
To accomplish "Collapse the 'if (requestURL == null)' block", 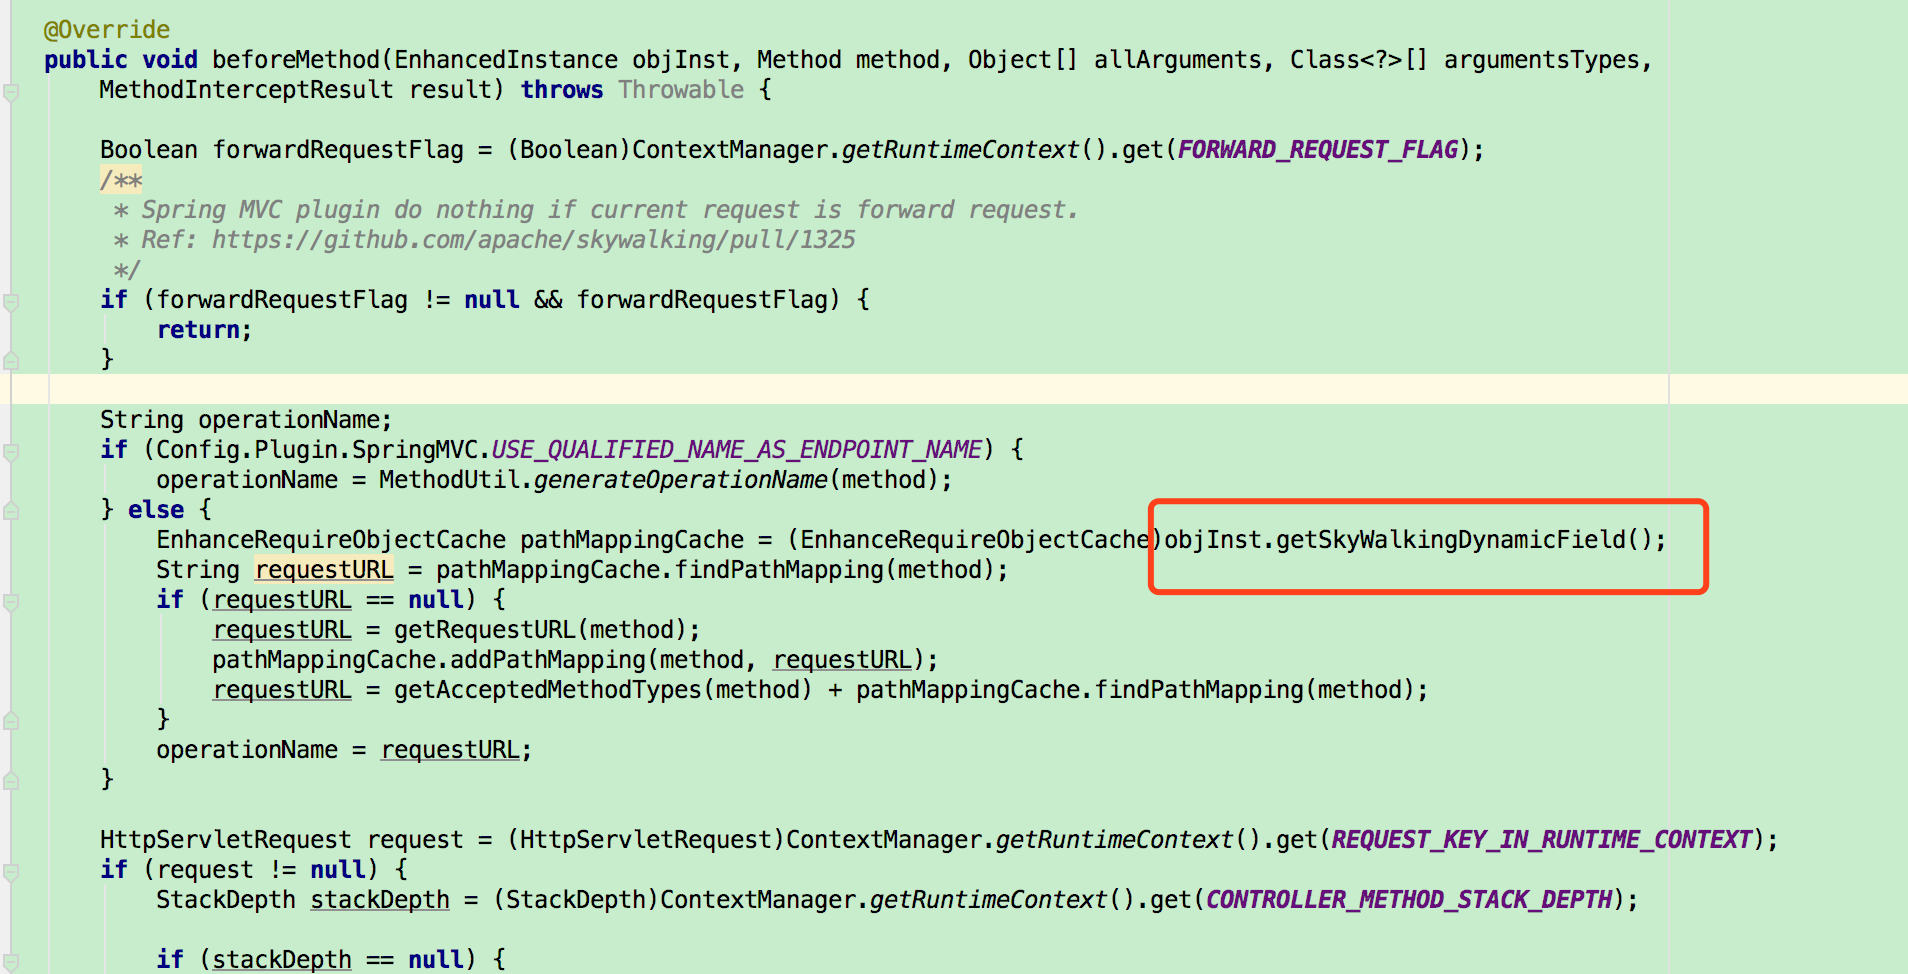I will 11,602.
